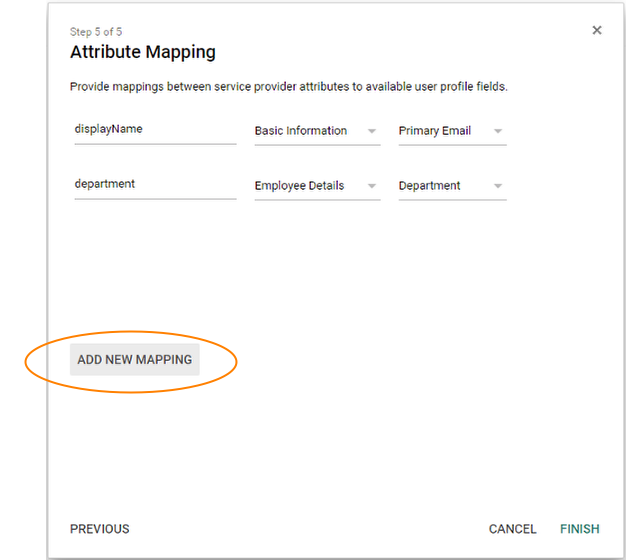Image resolution: width=626 pixels, height=560 pixels.
Task: Close the Attribute Mapping dialog
Action: (597, 30)
